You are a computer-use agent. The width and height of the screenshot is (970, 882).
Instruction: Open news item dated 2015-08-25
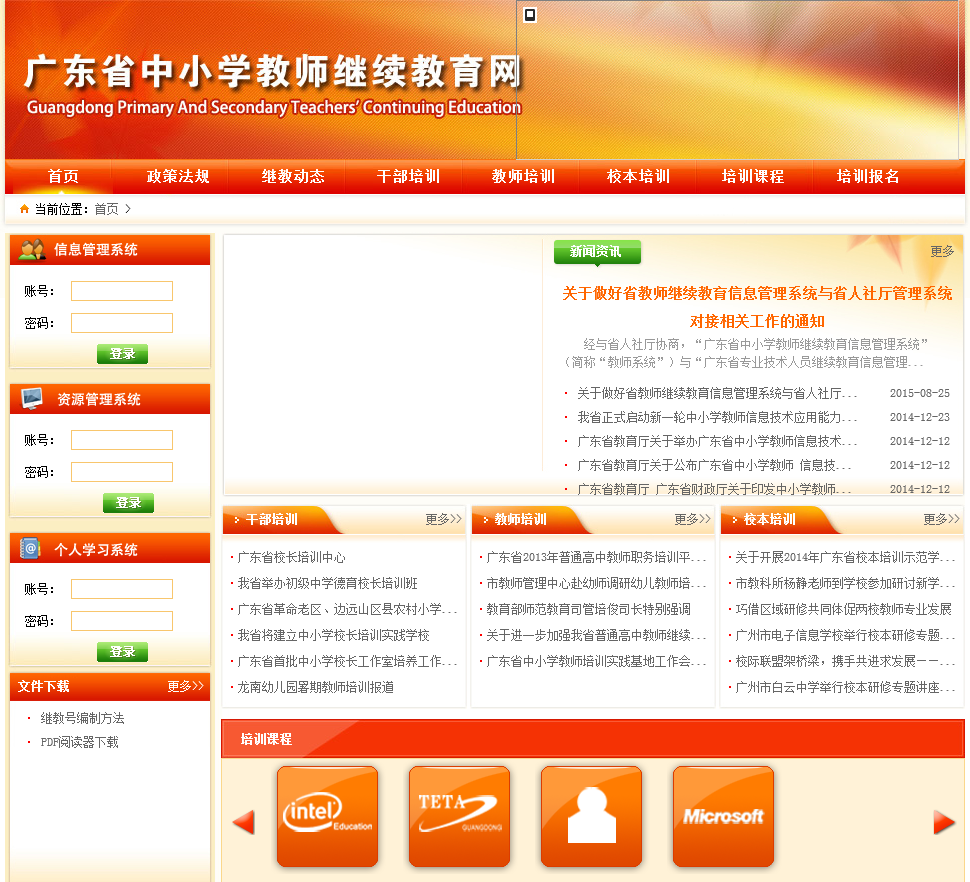point(717,393)
